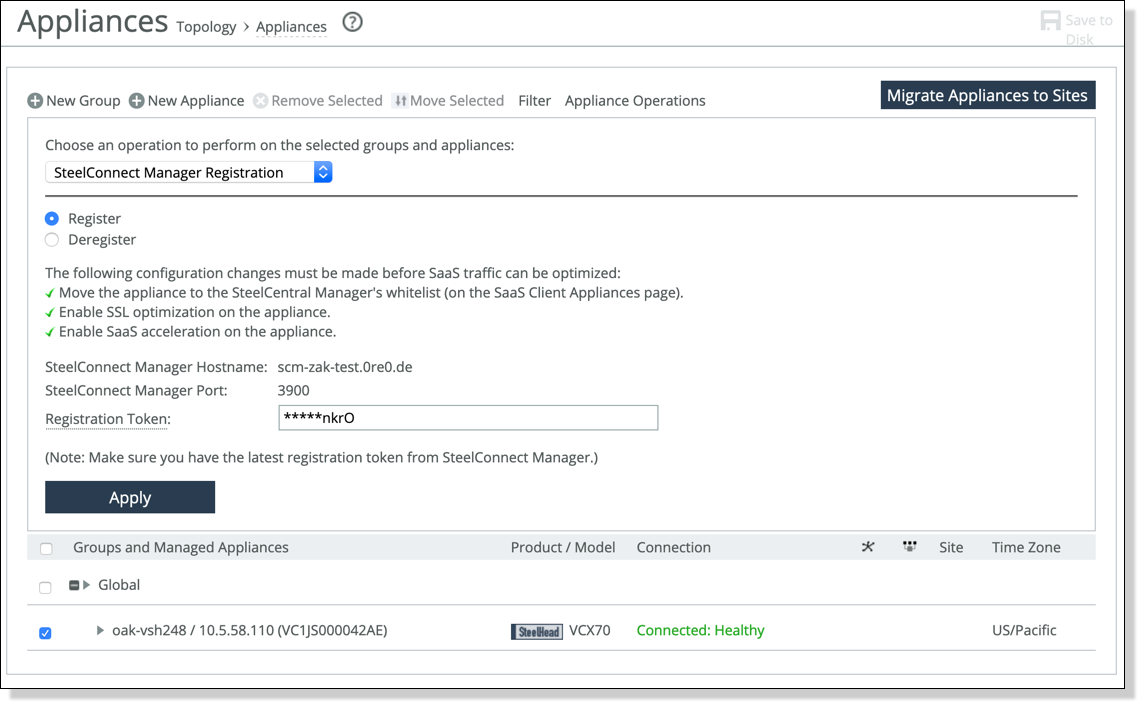Click New Group in the toolbar
The height and width of the screenshot is (702, 1138).
click(83, 101)
